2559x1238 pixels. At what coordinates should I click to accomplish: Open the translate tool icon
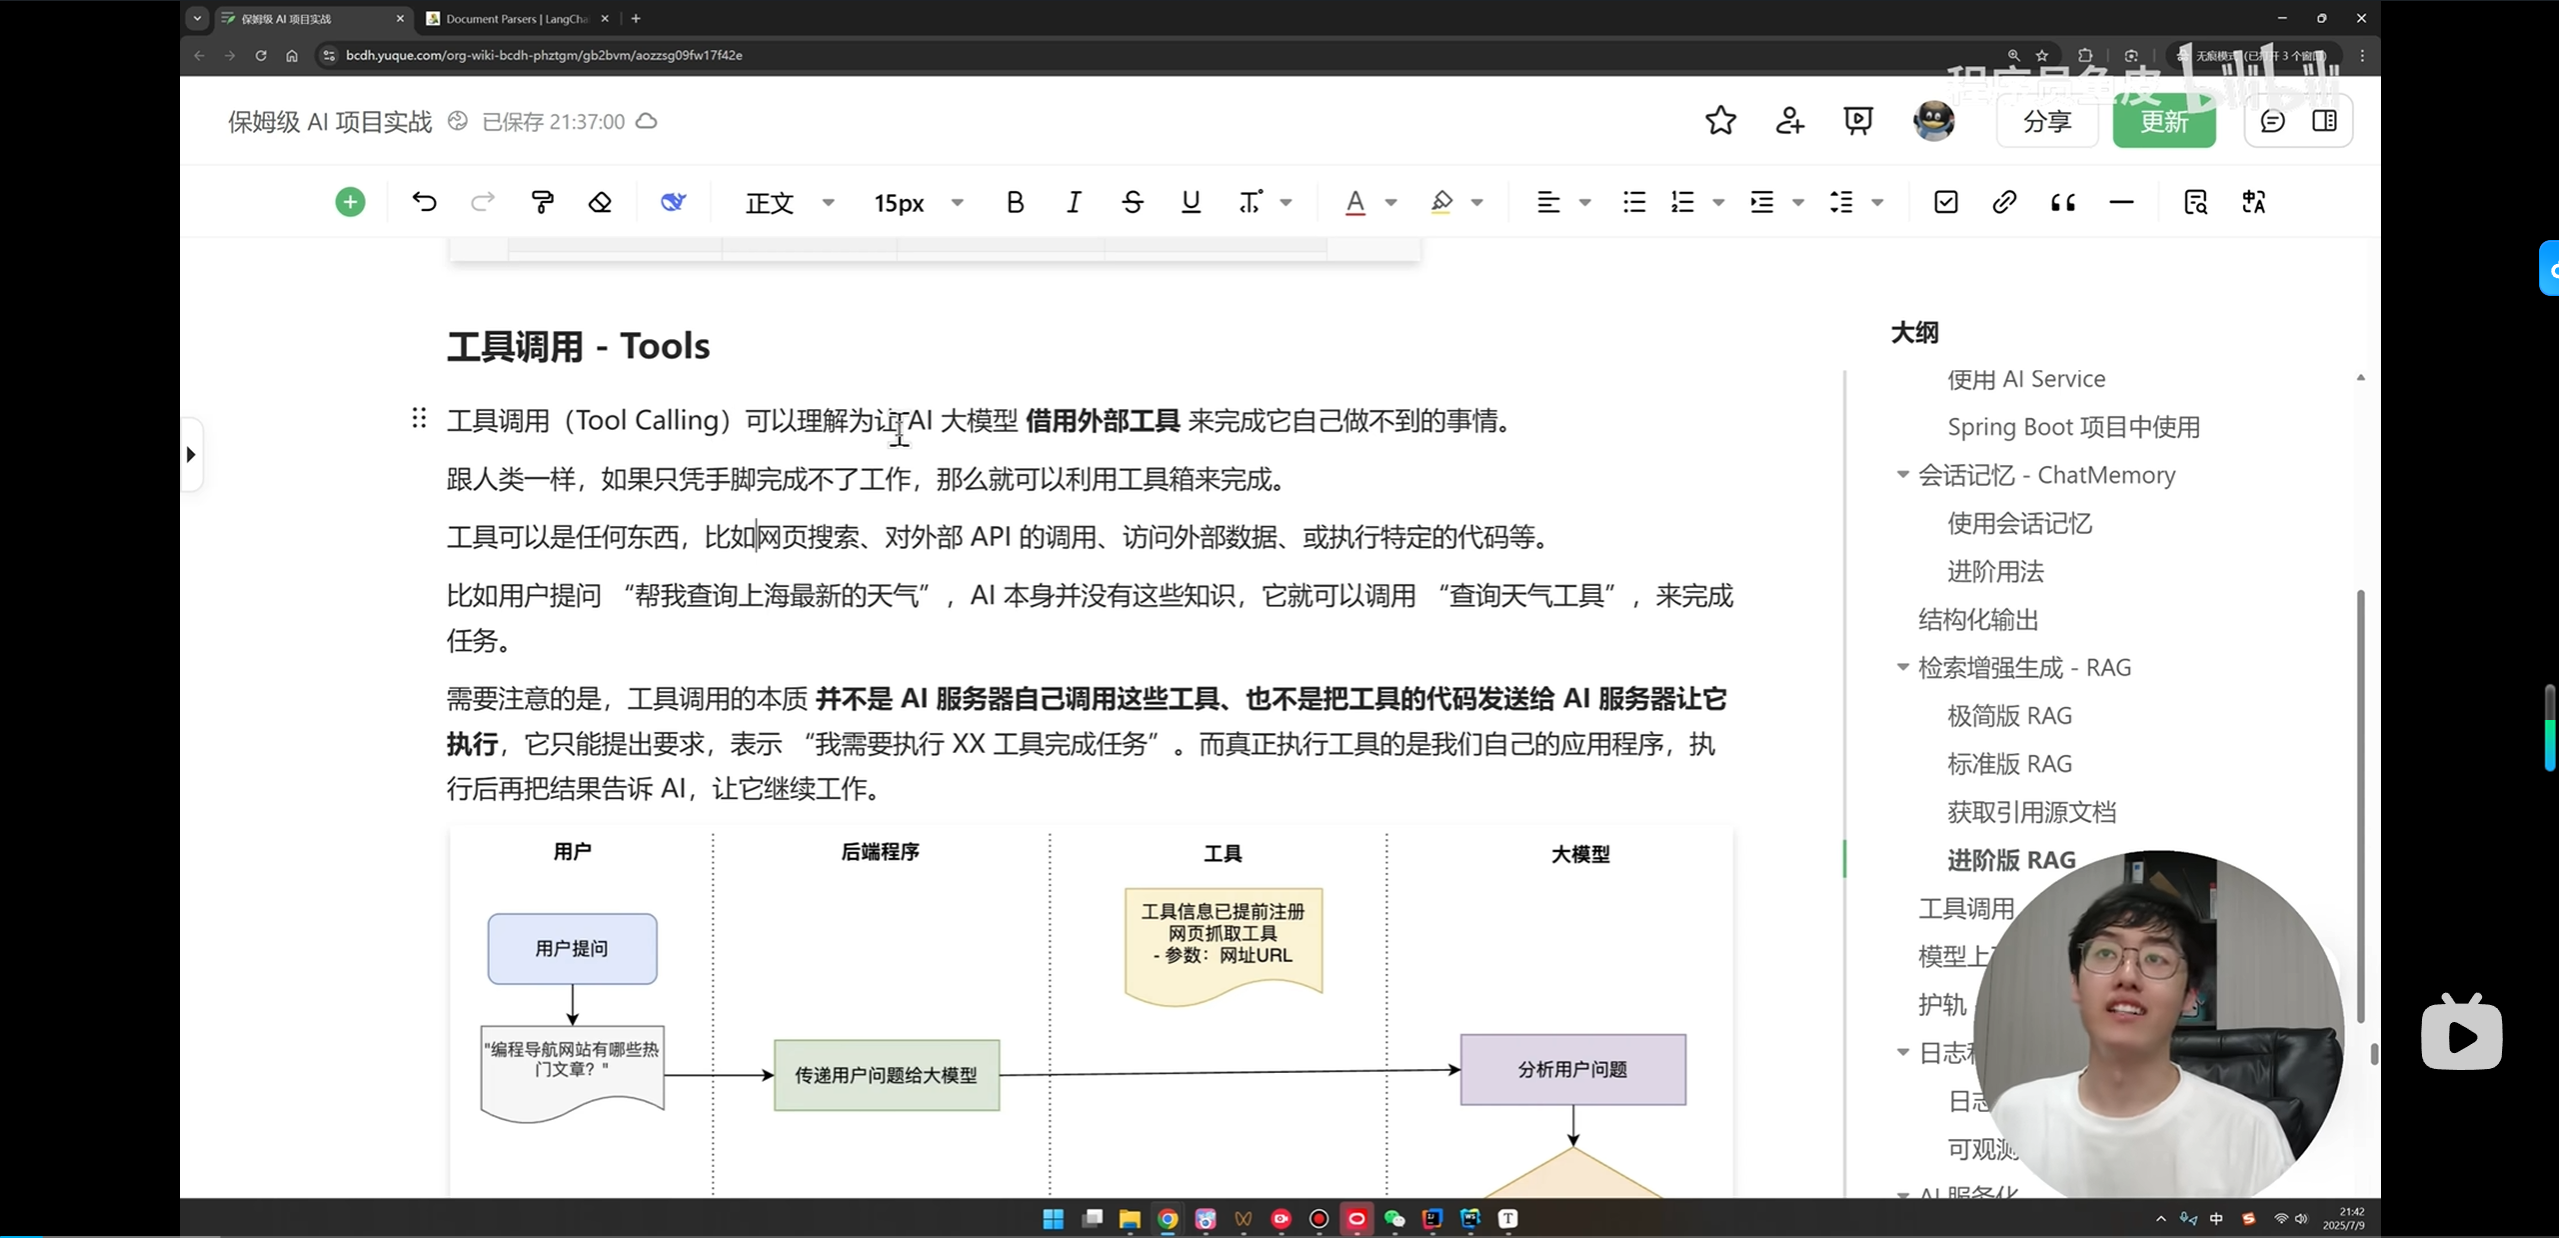point(2254,202)
